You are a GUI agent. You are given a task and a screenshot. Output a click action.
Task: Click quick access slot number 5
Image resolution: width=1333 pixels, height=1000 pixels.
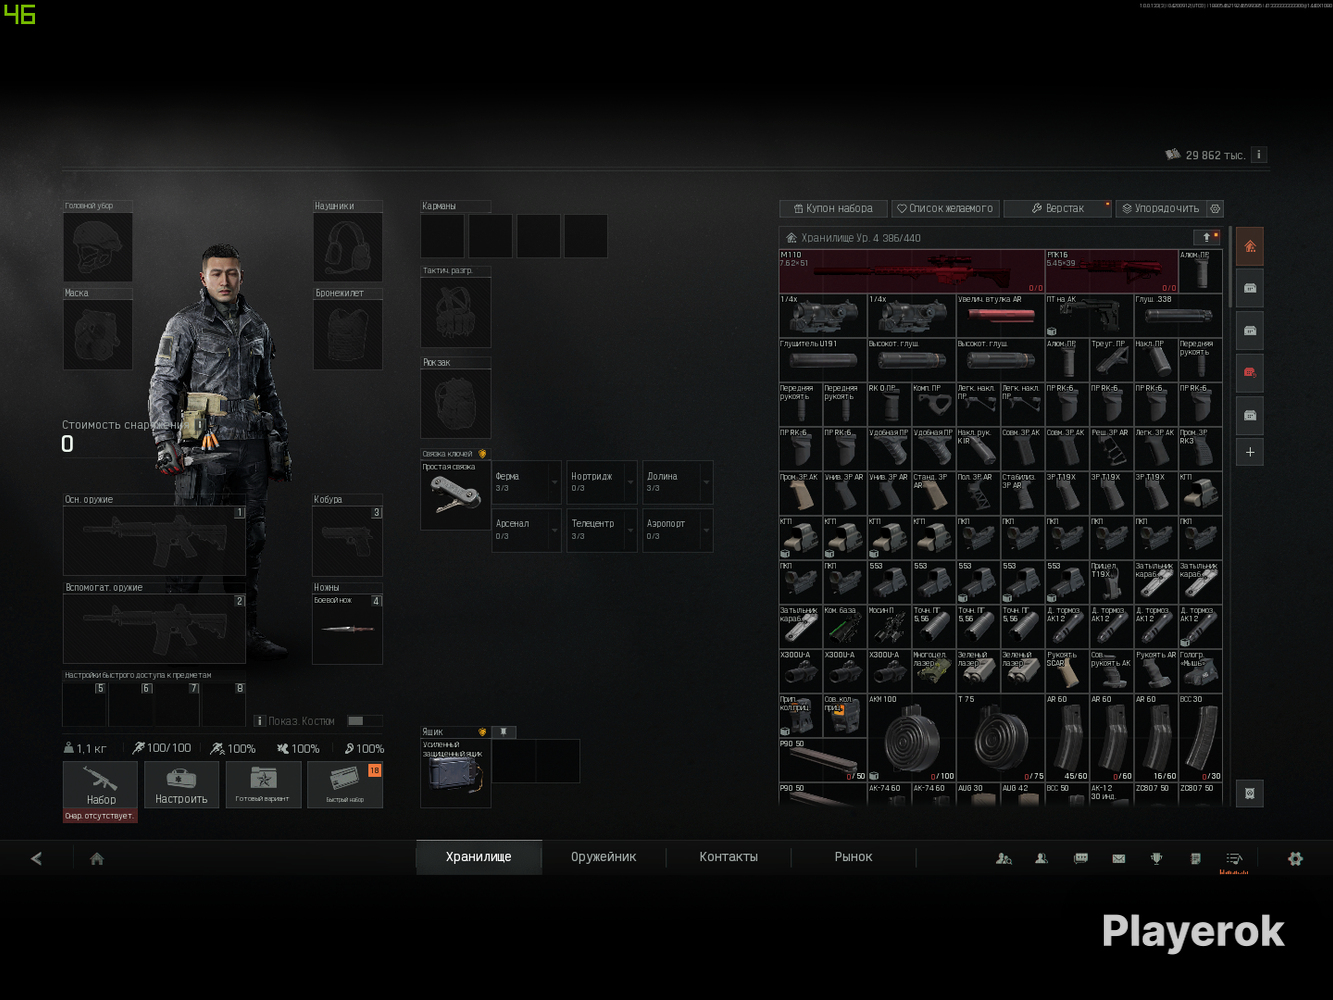[x=85, y=705]
